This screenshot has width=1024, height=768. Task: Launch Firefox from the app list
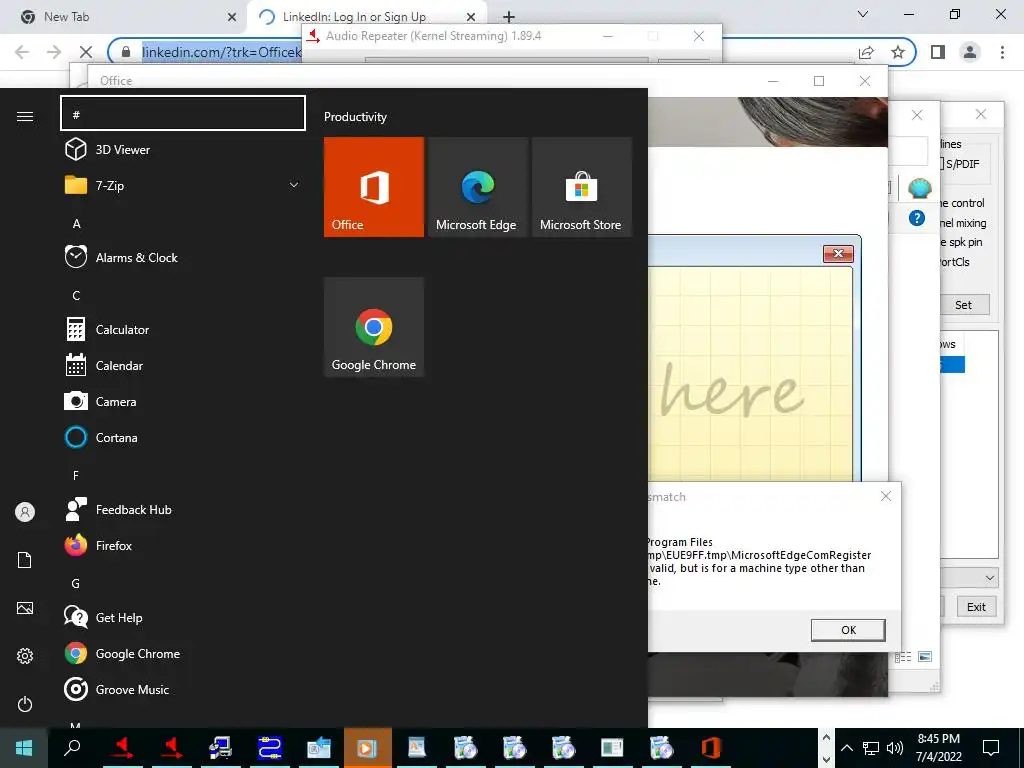point(183,545)
